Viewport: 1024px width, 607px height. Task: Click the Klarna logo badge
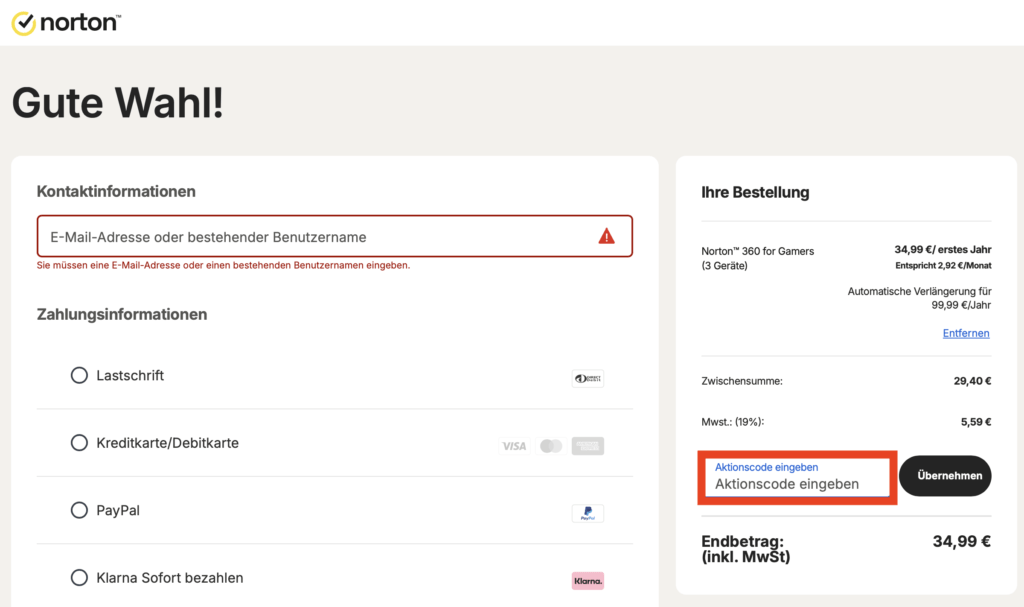point(588,580)
